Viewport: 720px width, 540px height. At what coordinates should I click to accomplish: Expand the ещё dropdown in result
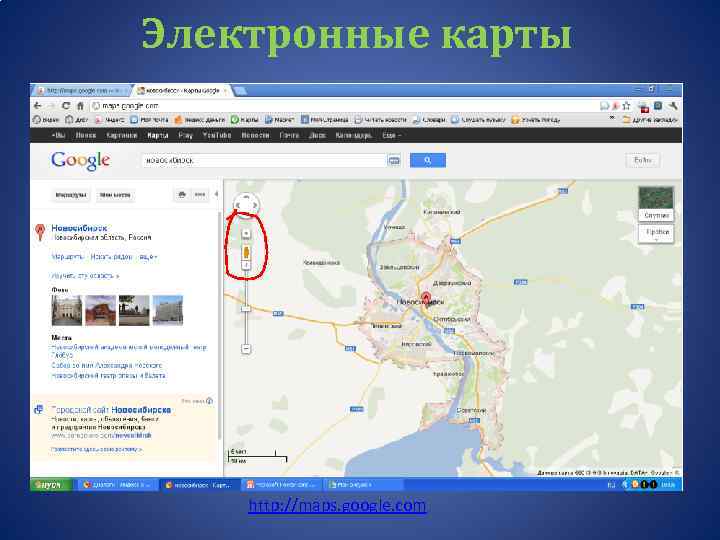[148, 257]
